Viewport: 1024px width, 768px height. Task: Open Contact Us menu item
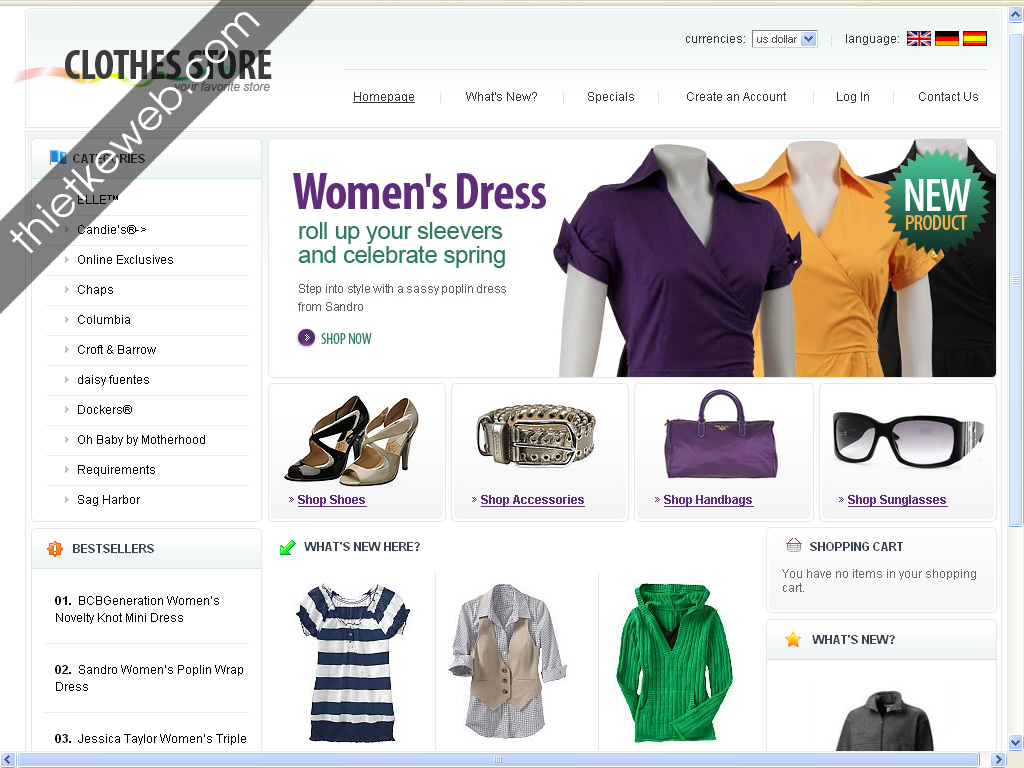[x=948, y=97]
